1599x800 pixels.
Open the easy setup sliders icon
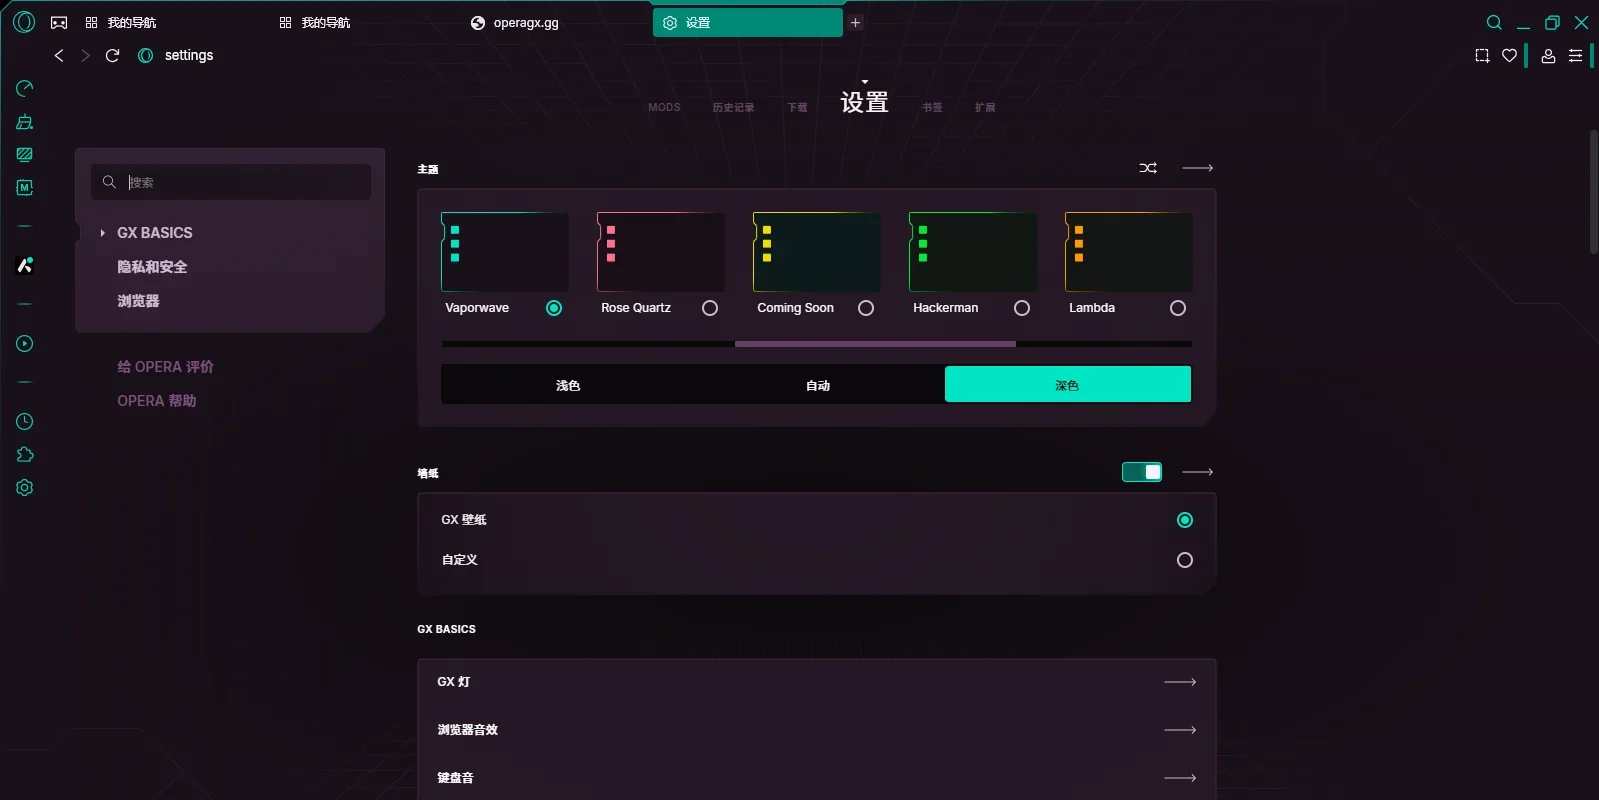[1575, 56]
